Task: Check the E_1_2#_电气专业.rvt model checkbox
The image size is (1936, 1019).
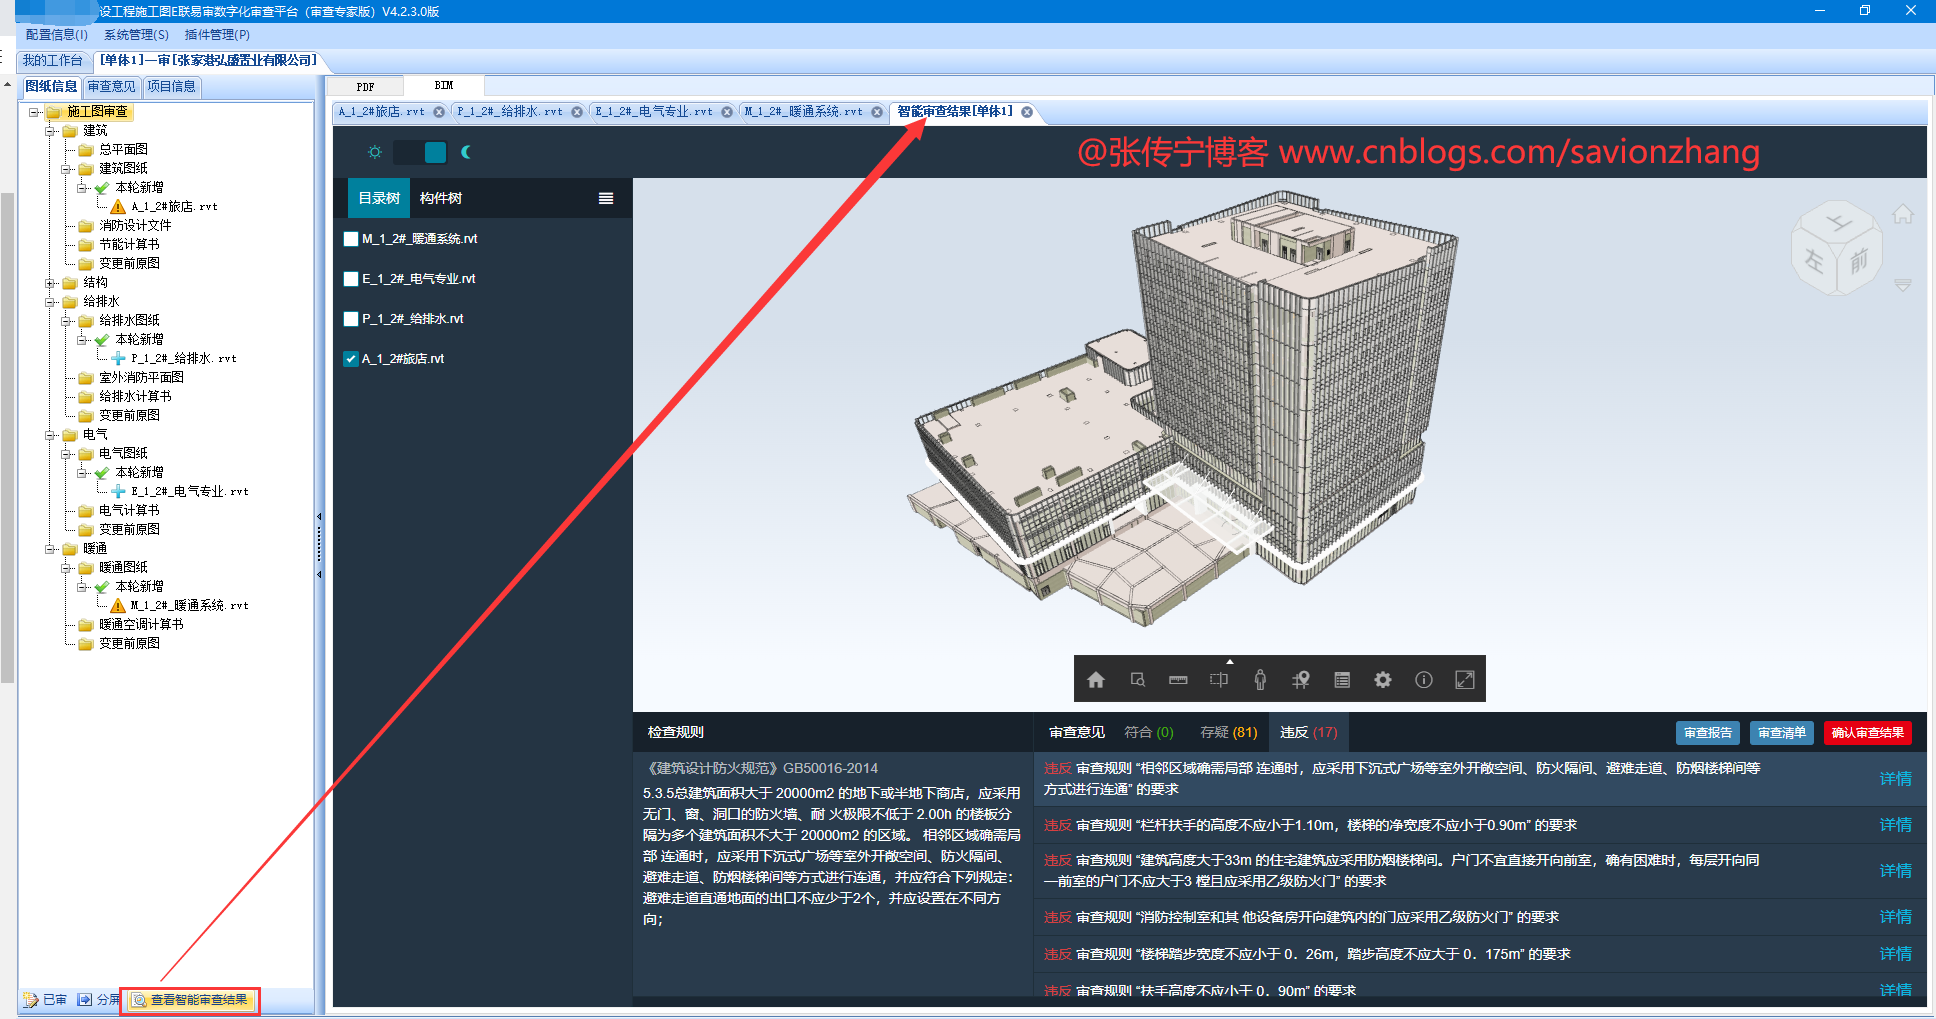Action: coord(351,279)
